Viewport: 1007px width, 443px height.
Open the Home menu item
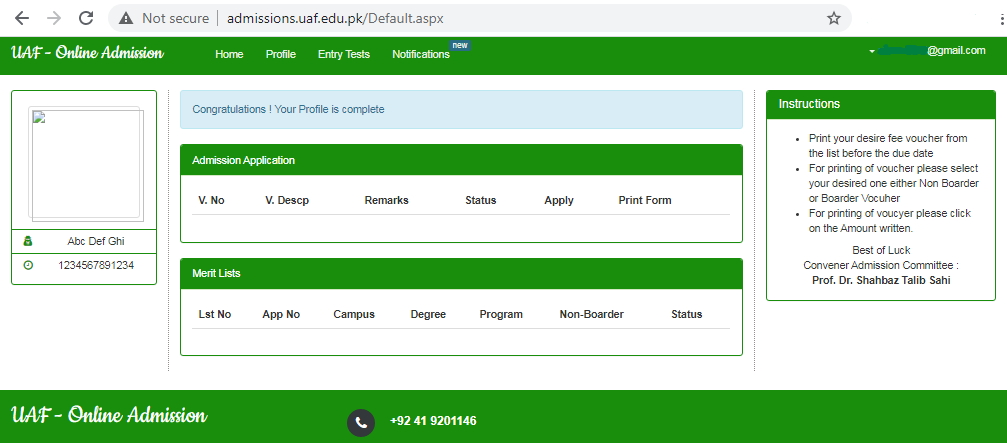point(229,55)
